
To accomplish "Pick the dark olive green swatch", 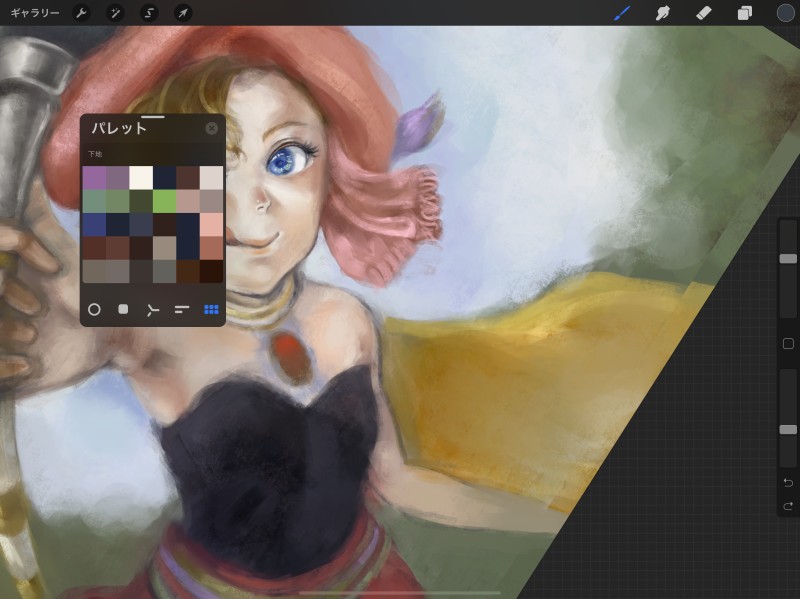I will coord(141,201).
